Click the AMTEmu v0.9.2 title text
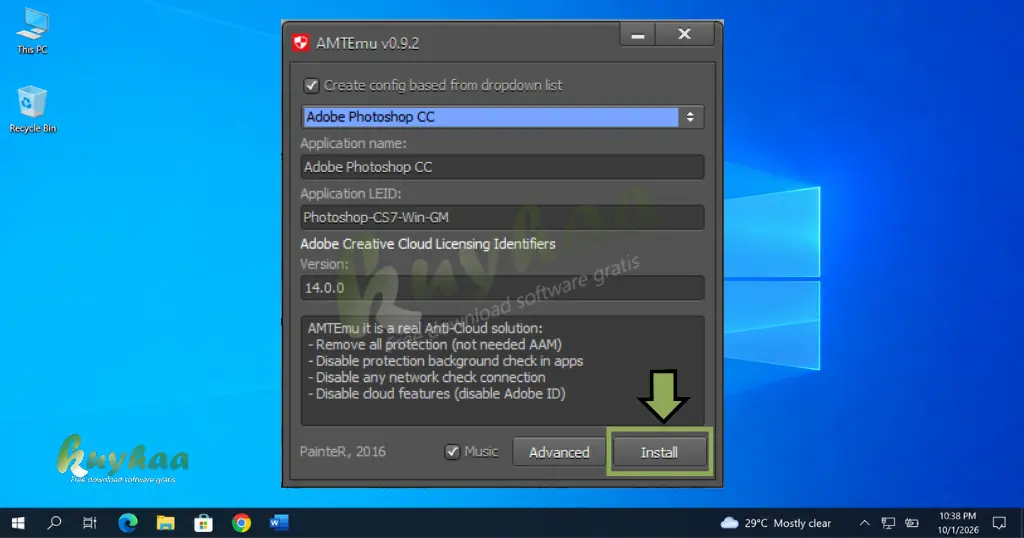The image size is (1024, 538). [x=368, y=44]
